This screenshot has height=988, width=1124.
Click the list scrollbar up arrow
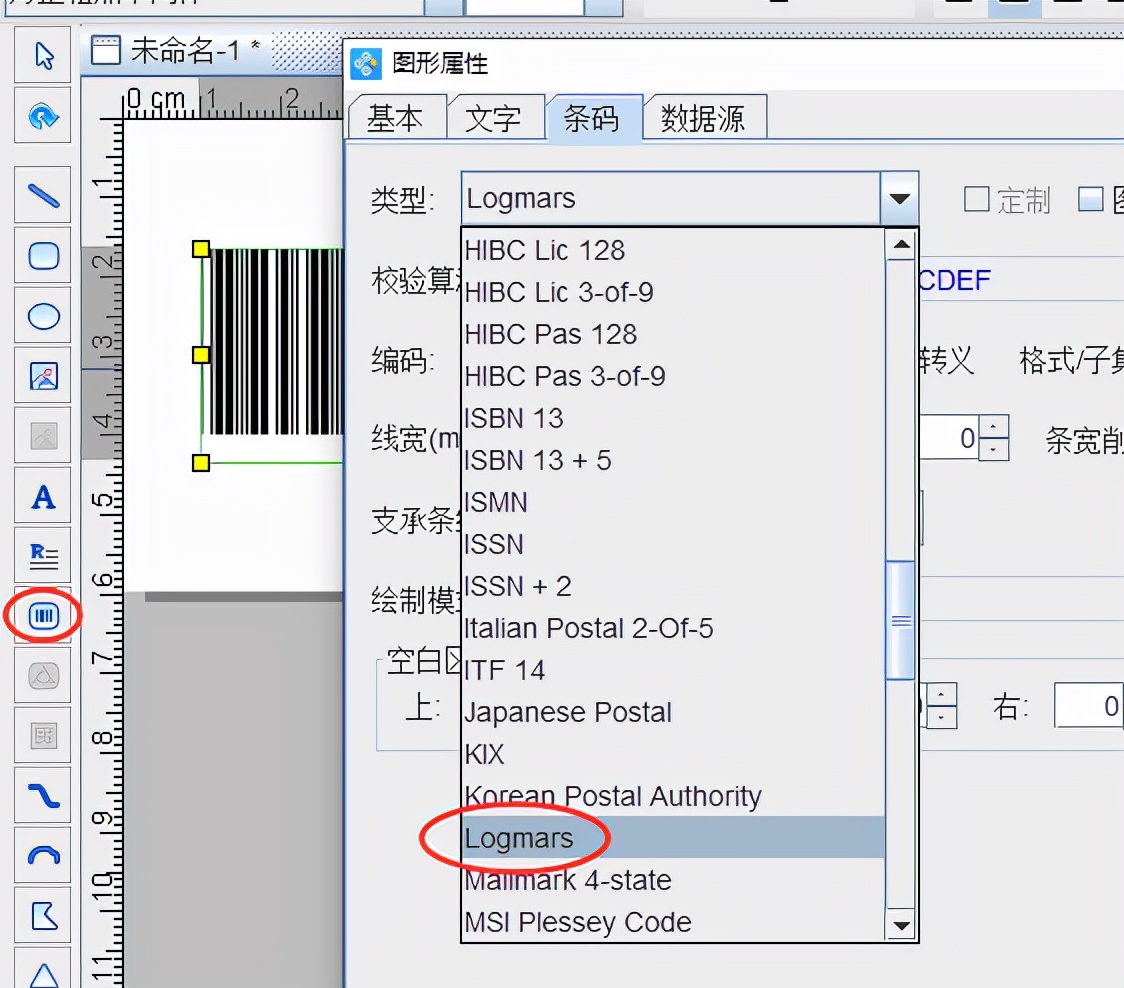coord(901,245)
